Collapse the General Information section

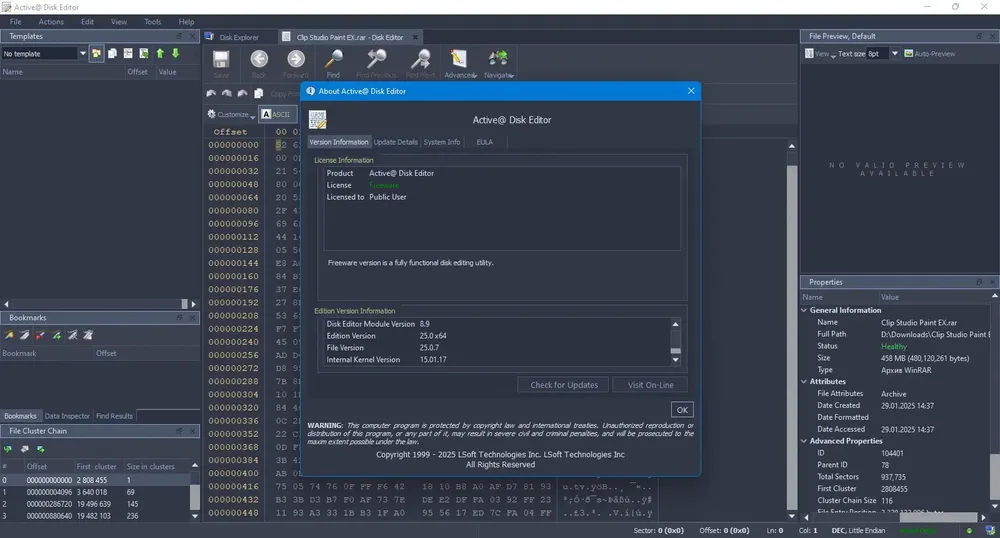tap(804, 310)
